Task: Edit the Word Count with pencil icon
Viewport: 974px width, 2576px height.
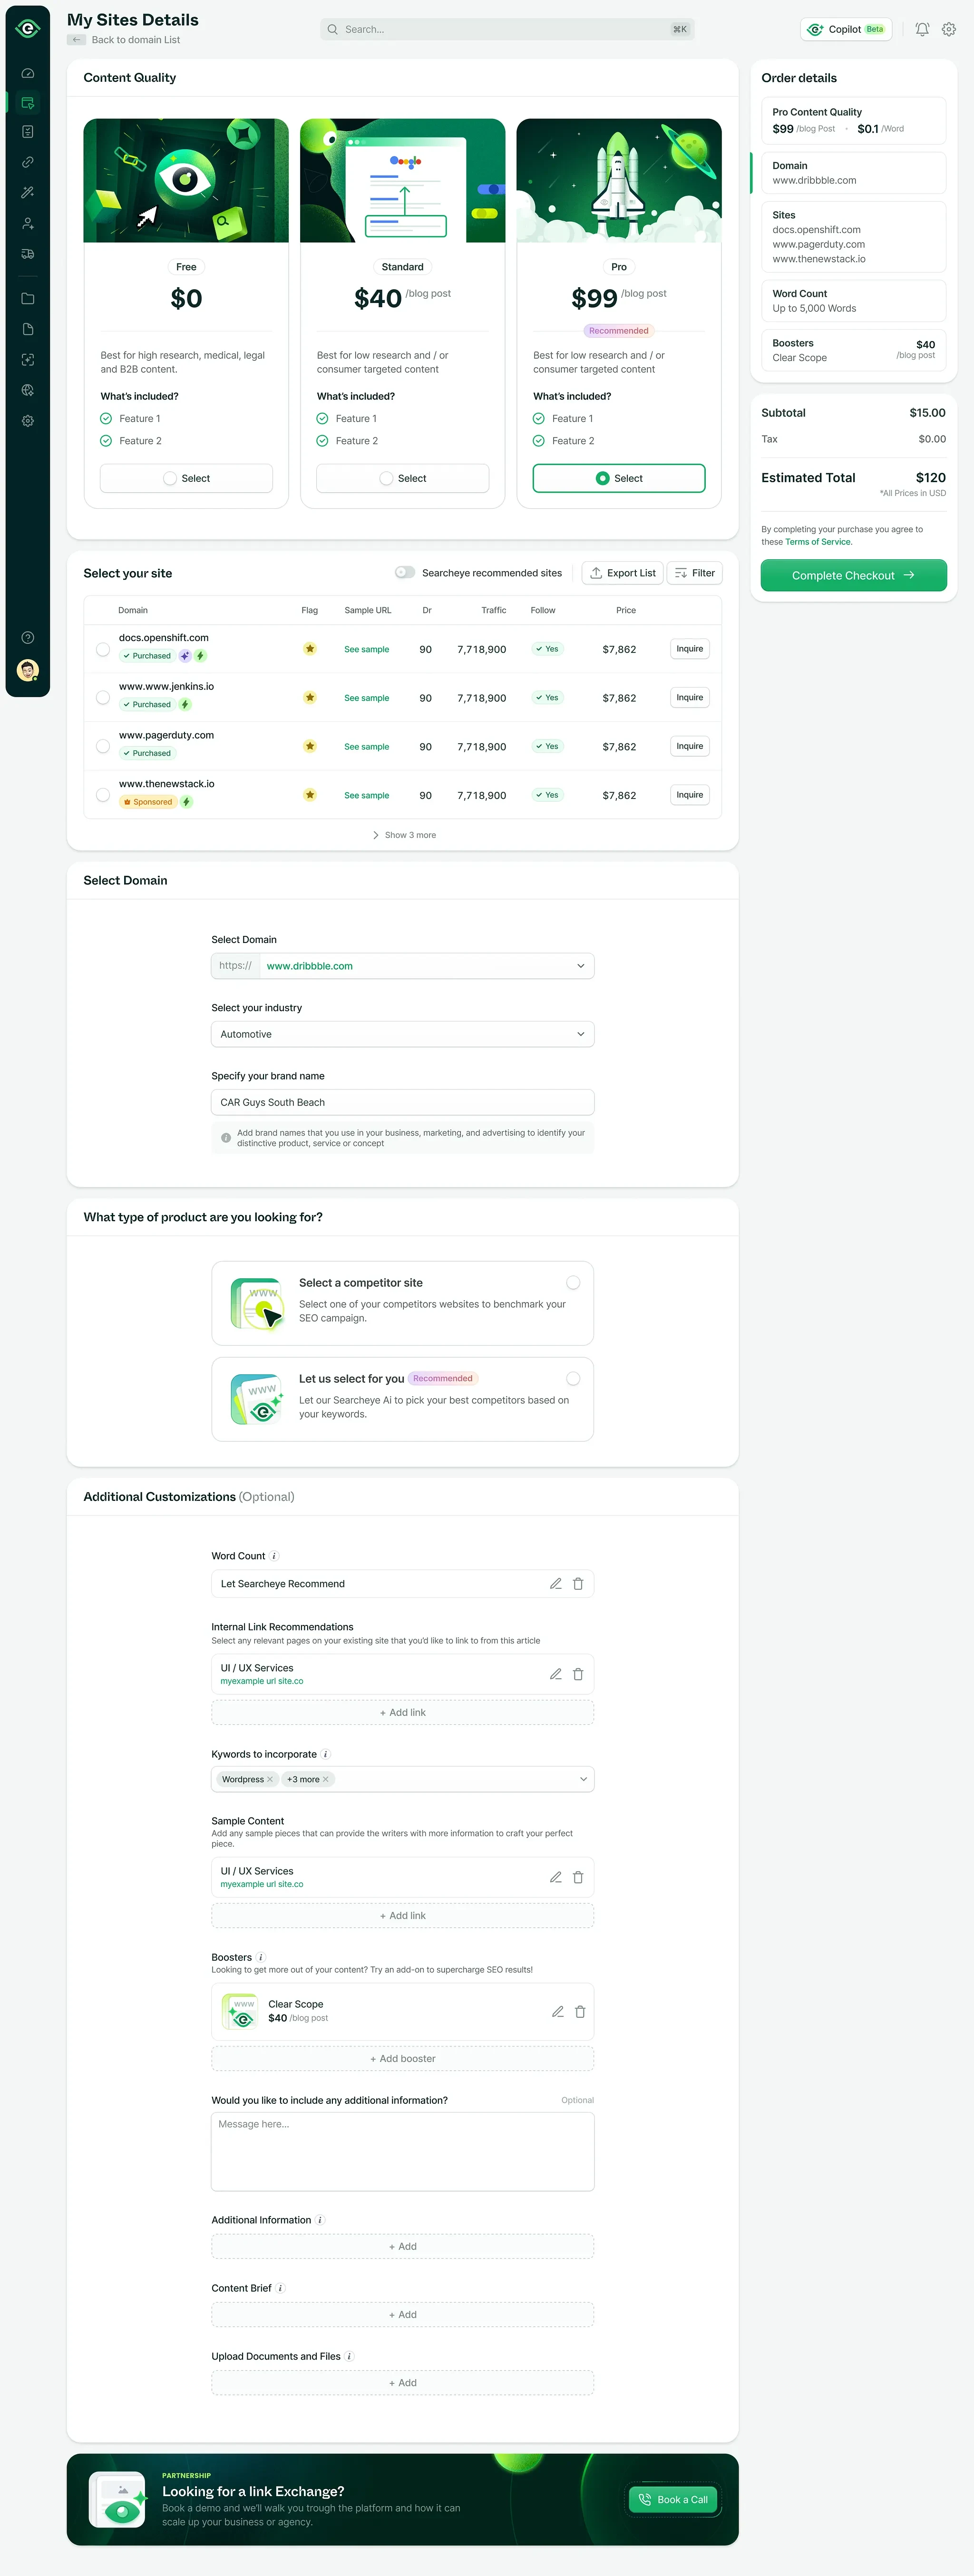Action: [556, 1584]
